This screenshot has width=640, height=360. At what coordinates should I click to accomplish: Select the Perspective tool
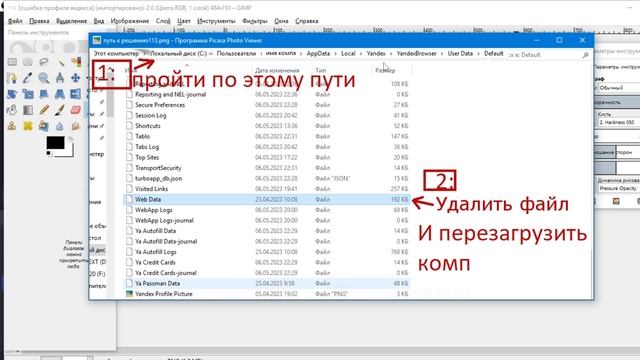click(60, 94)
